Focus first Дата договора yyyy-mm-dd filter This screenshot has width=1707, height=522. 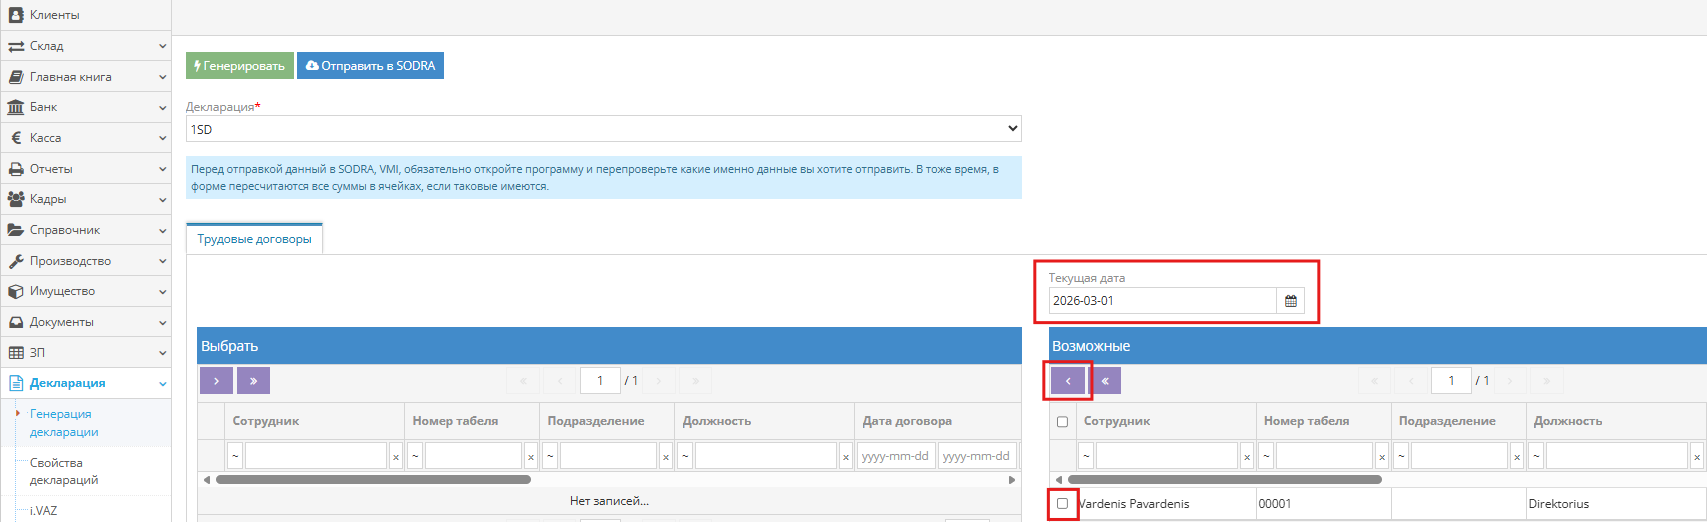click(896, 456)
